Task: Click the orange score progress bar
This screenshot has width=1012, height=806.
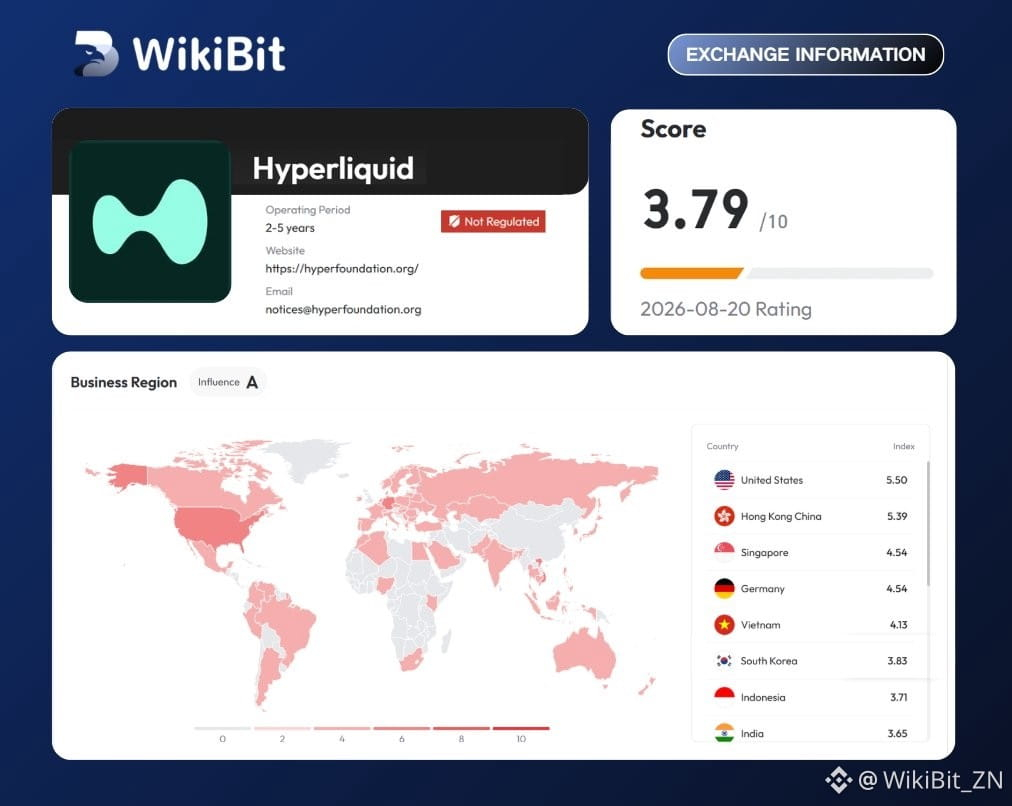Action: (x=691, y=273)
